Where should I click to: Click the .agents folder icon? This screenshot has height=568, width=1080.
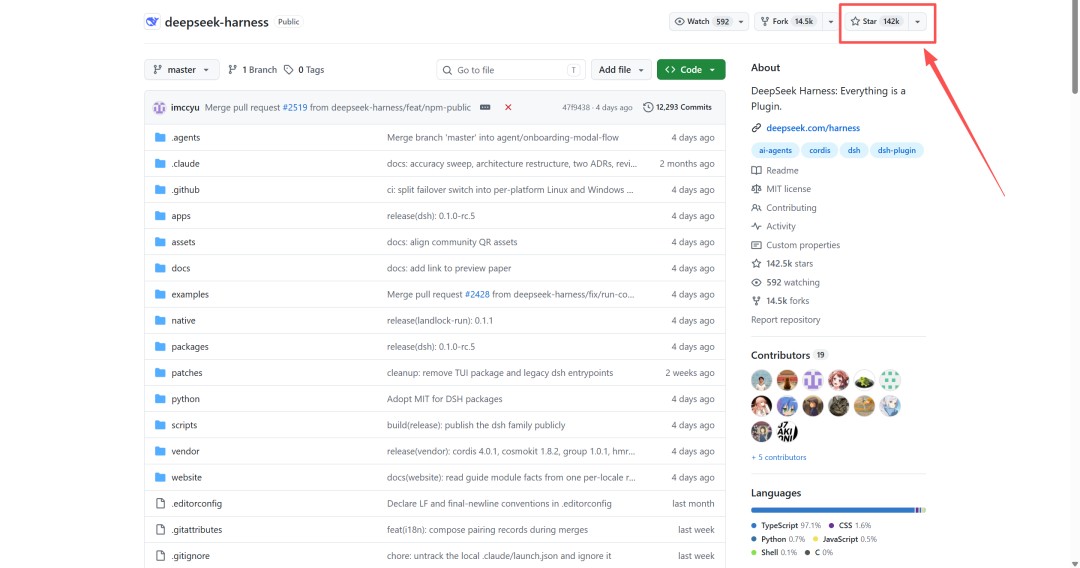(160, 137)
